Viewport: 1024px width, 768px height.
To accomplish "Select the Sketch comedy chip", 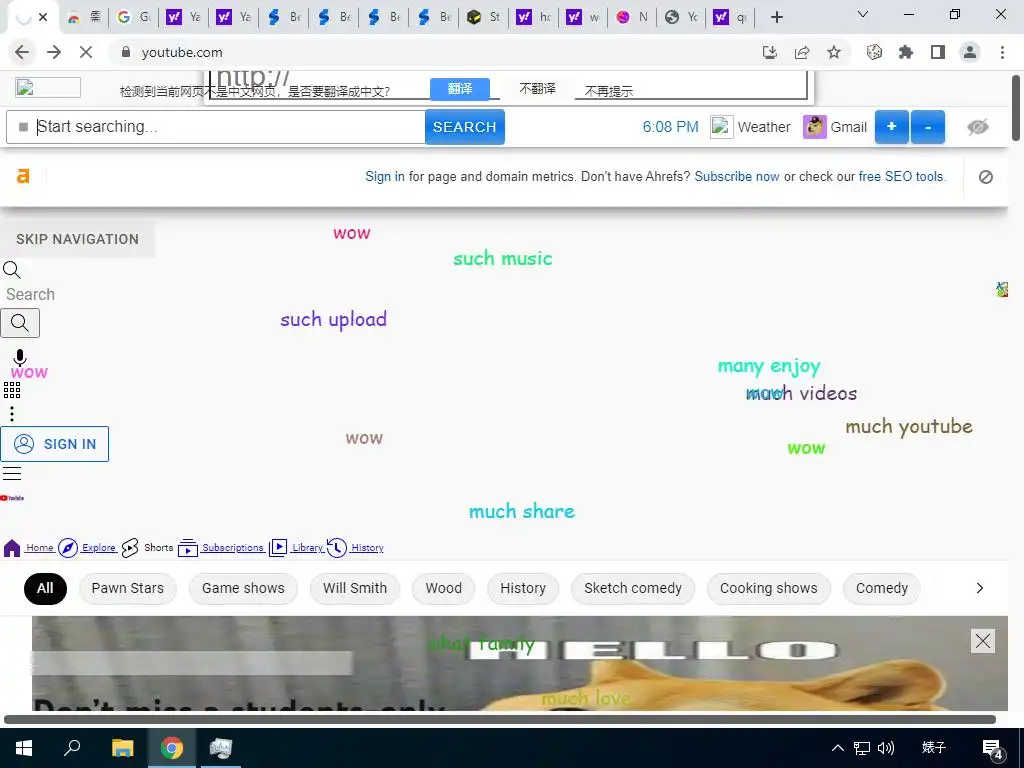I will (632, 588).
